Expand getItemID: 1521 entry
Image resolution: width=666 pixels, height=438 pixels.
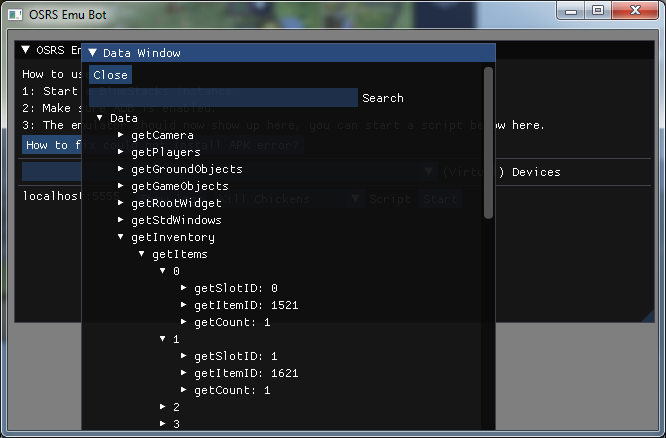(x=183, y=305)
